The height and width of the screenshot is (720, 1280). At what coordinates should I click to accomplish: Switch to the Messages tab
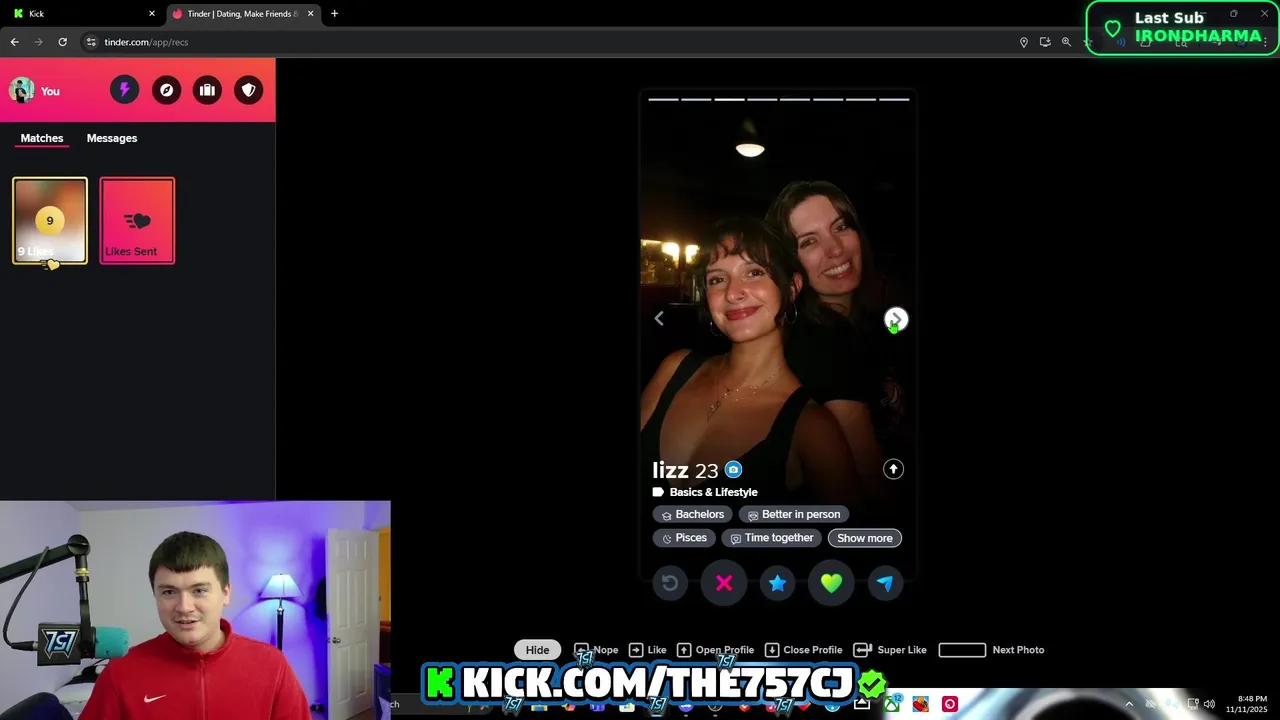click(x=112, y=138)
